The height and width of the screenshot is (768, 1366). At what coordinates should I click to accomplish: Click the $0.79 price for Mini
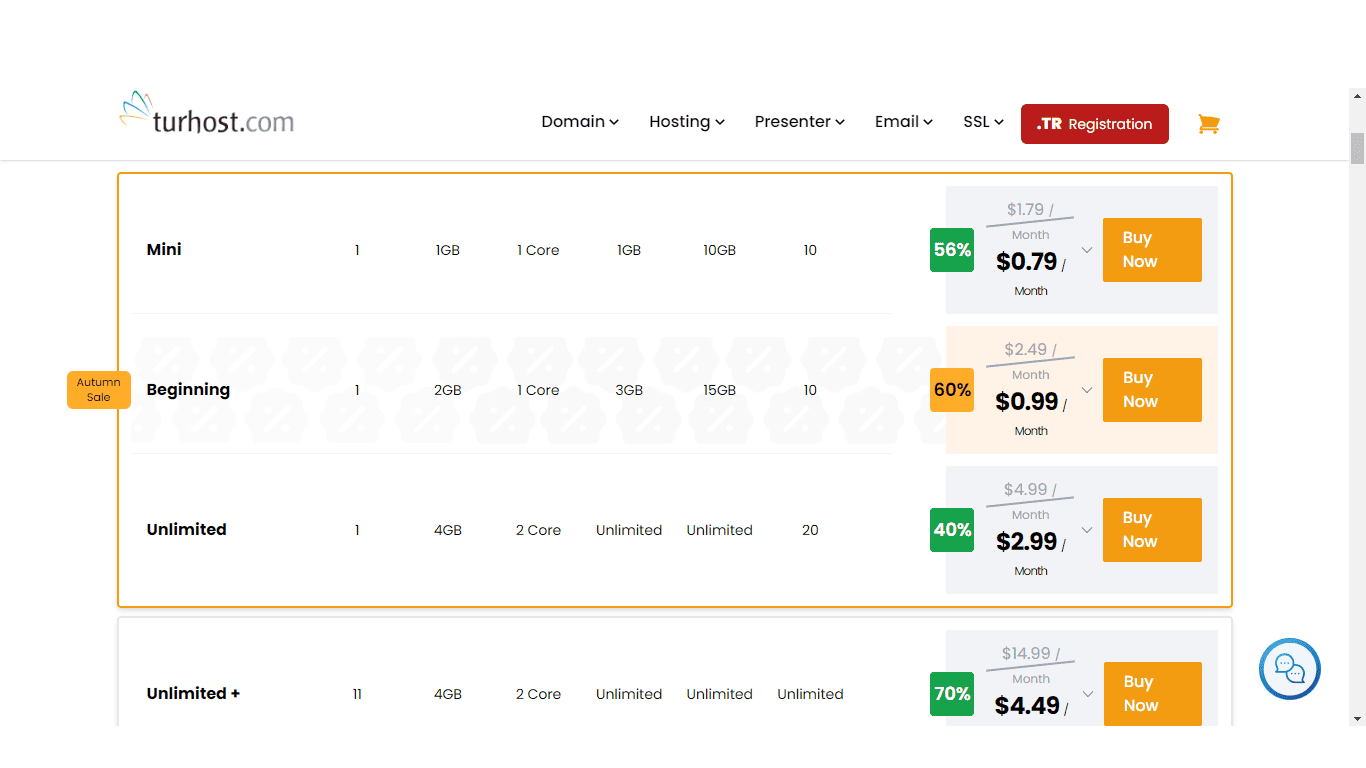coord(1026,262)
